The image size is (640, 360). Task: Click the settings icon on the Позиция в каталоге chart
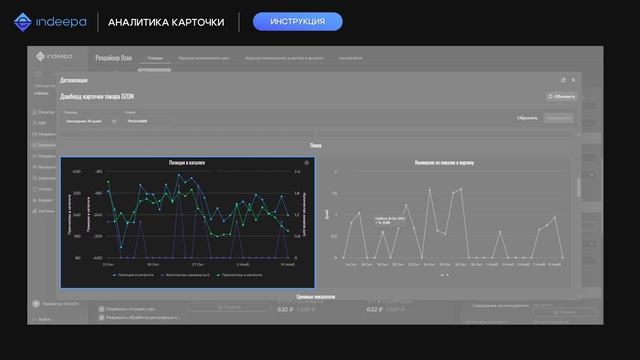(307, 163)
